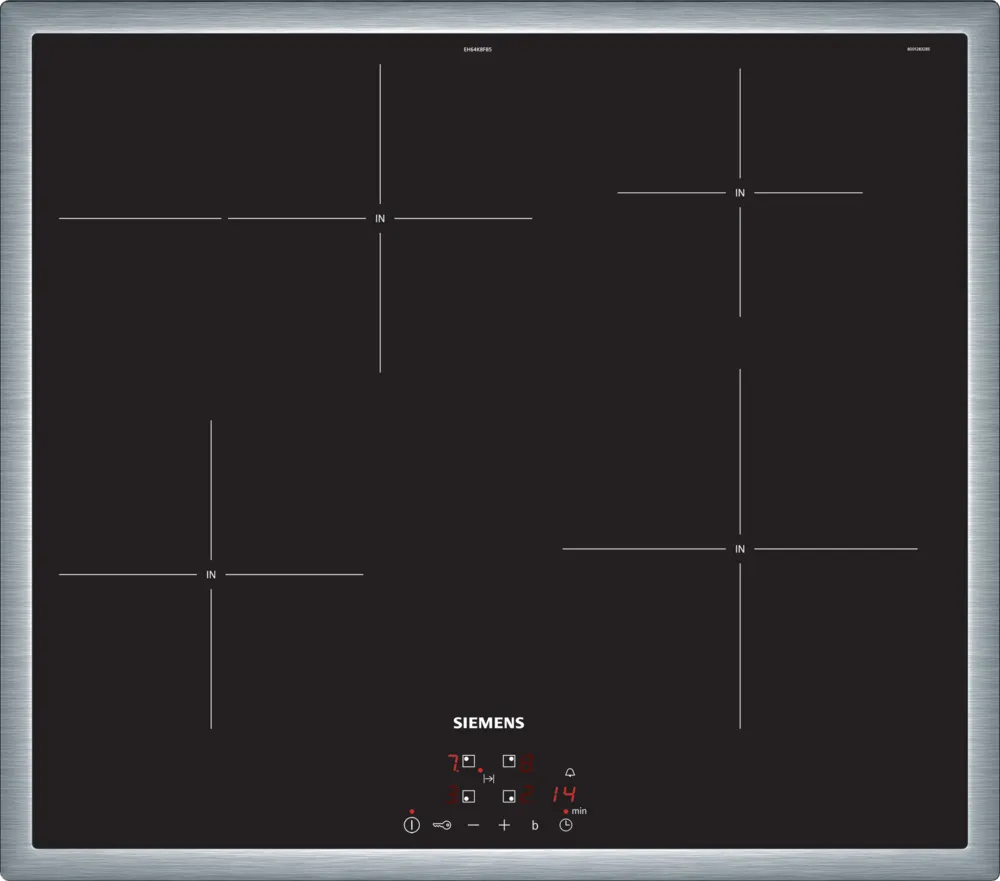
Task: Tap the red heat level 7 display
Action: pyautogui.click(x=452, y=764)
